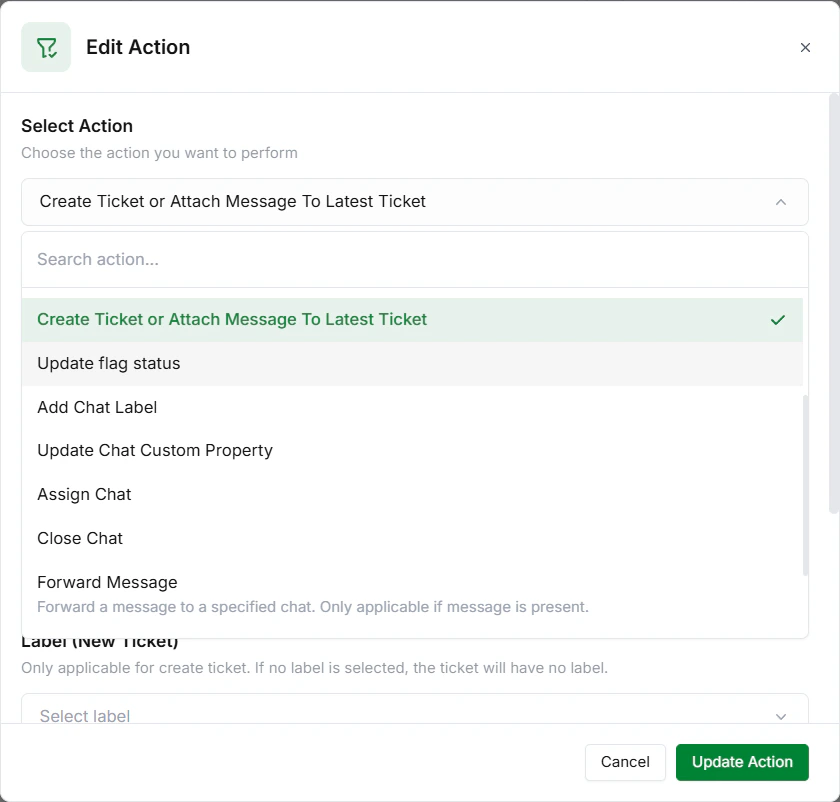This screenshot has height=802, width=840.
Task: Focus the Search action input box
Action: (x=414, y=260)
